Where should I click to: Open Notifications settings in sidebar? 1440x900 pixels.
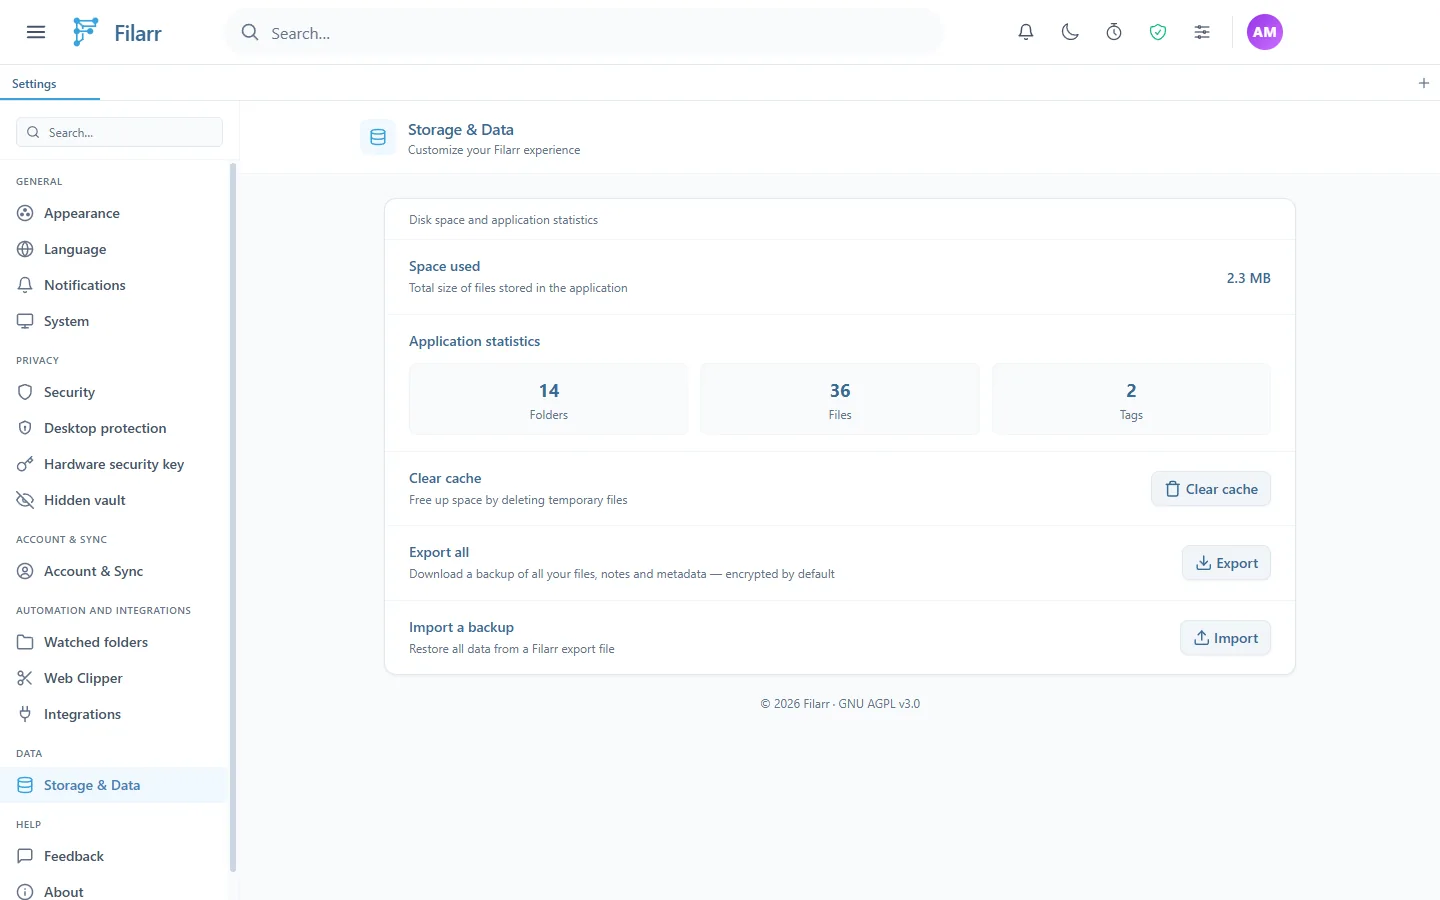coord(114,285)
